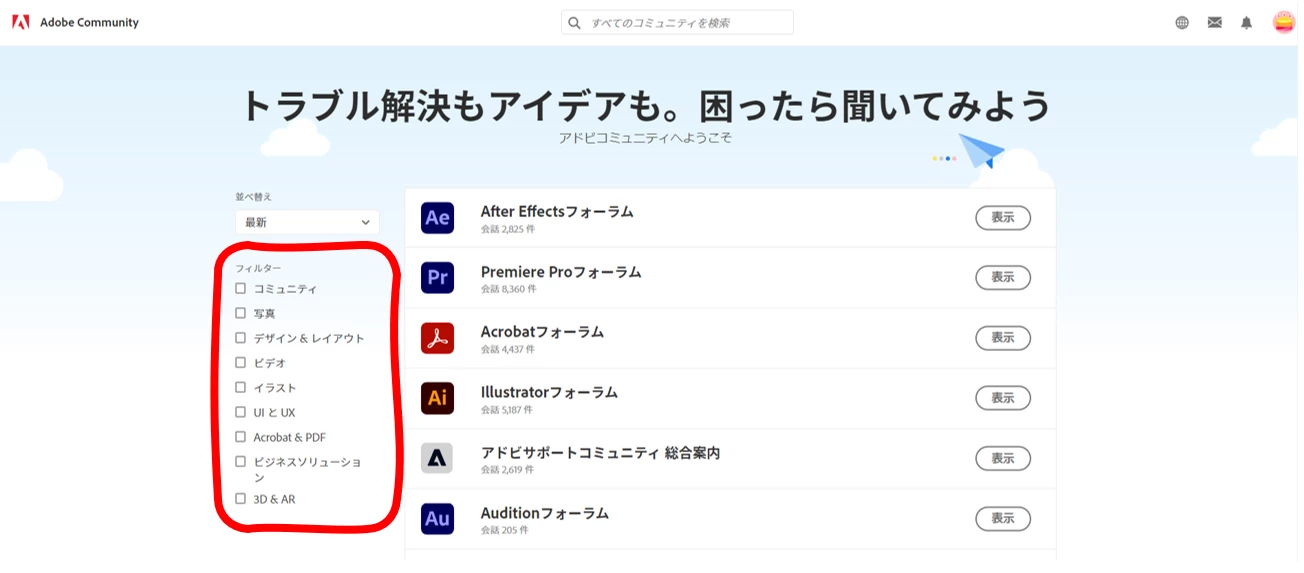
Task: Click the Adobe logo icon
Action: (x=20, y=22)
